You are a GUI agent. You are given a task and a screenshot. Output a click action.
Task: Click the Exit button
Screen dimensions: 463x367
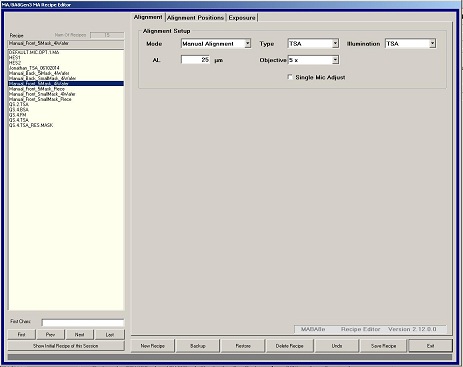coord(430,346)
